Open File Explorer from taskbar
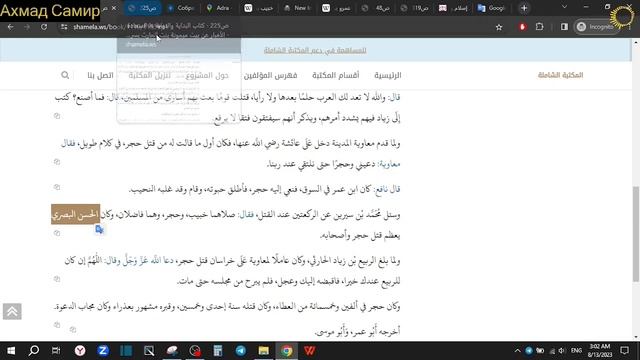The width and height of the screenshot is (640, 360). pos(264,351)
